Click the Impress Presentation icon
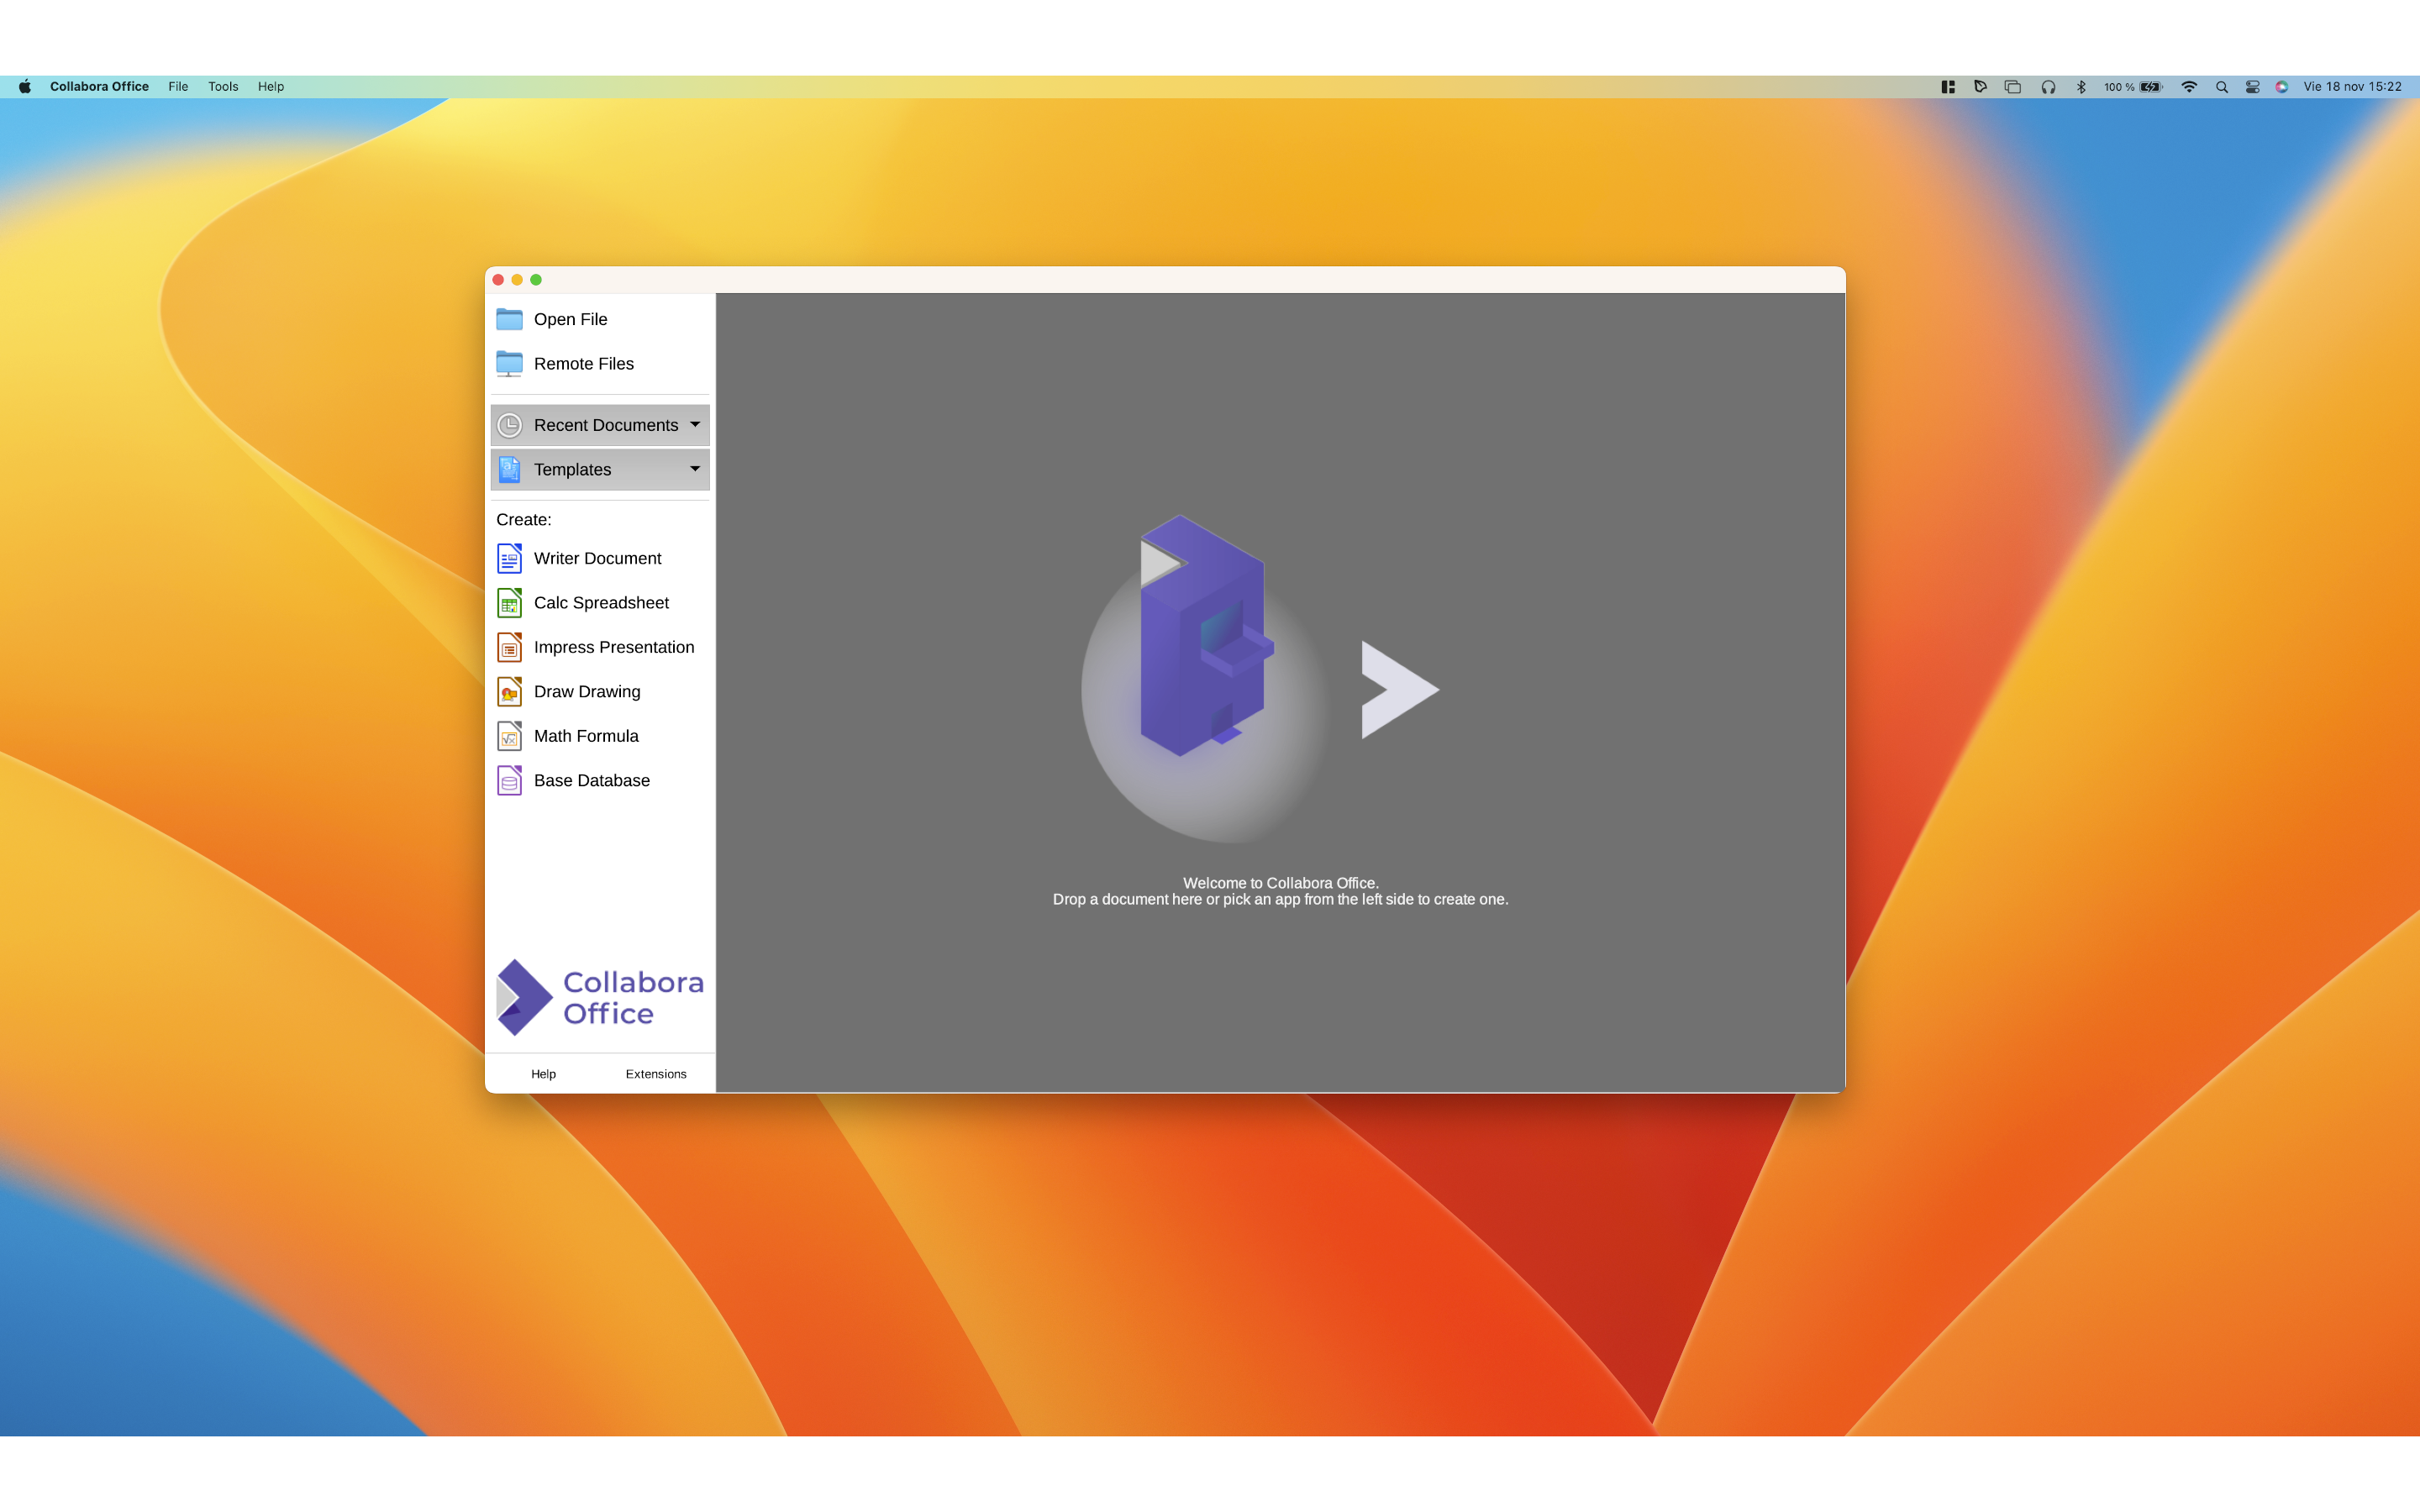2420x1512 pixels. 509,647
